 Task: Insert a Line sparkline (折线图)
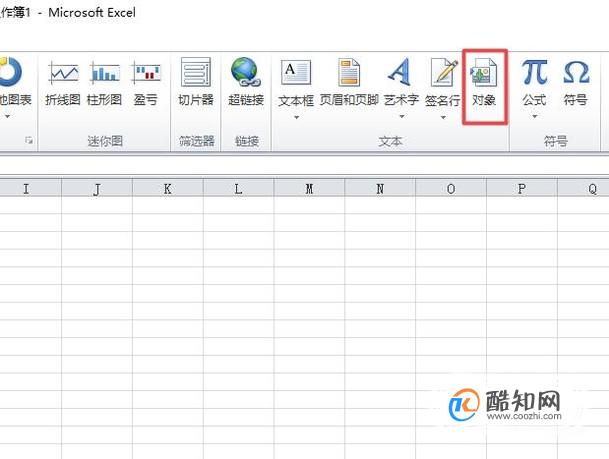[x=63, y=83]
